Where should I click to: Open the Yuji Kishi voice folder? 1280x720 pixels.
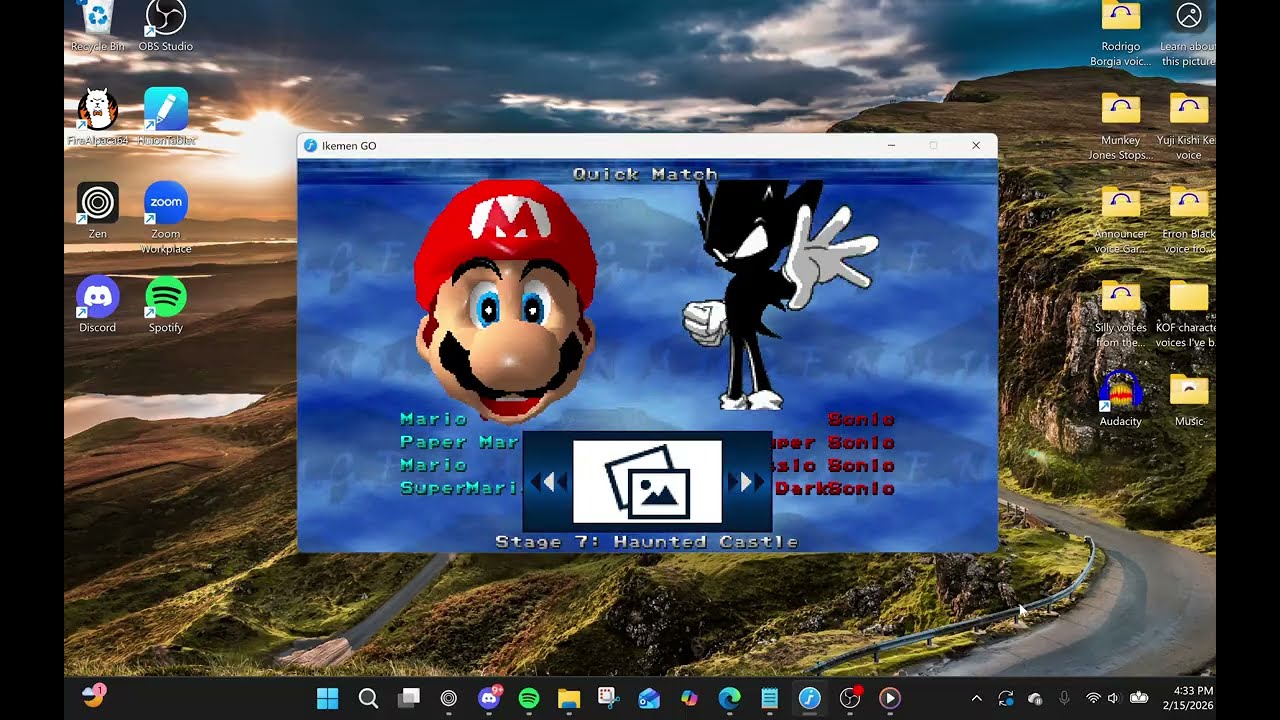pyautogui.click(x=1188, y=126)
